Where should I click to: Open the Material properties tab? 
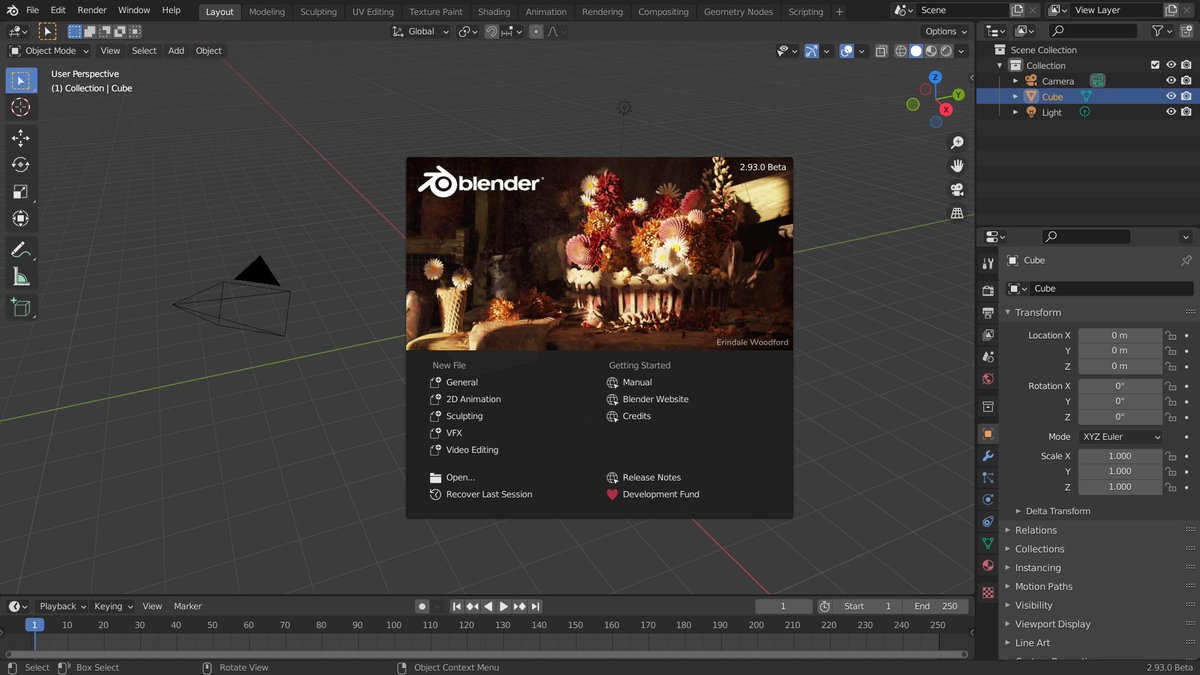tap(988, 565)
